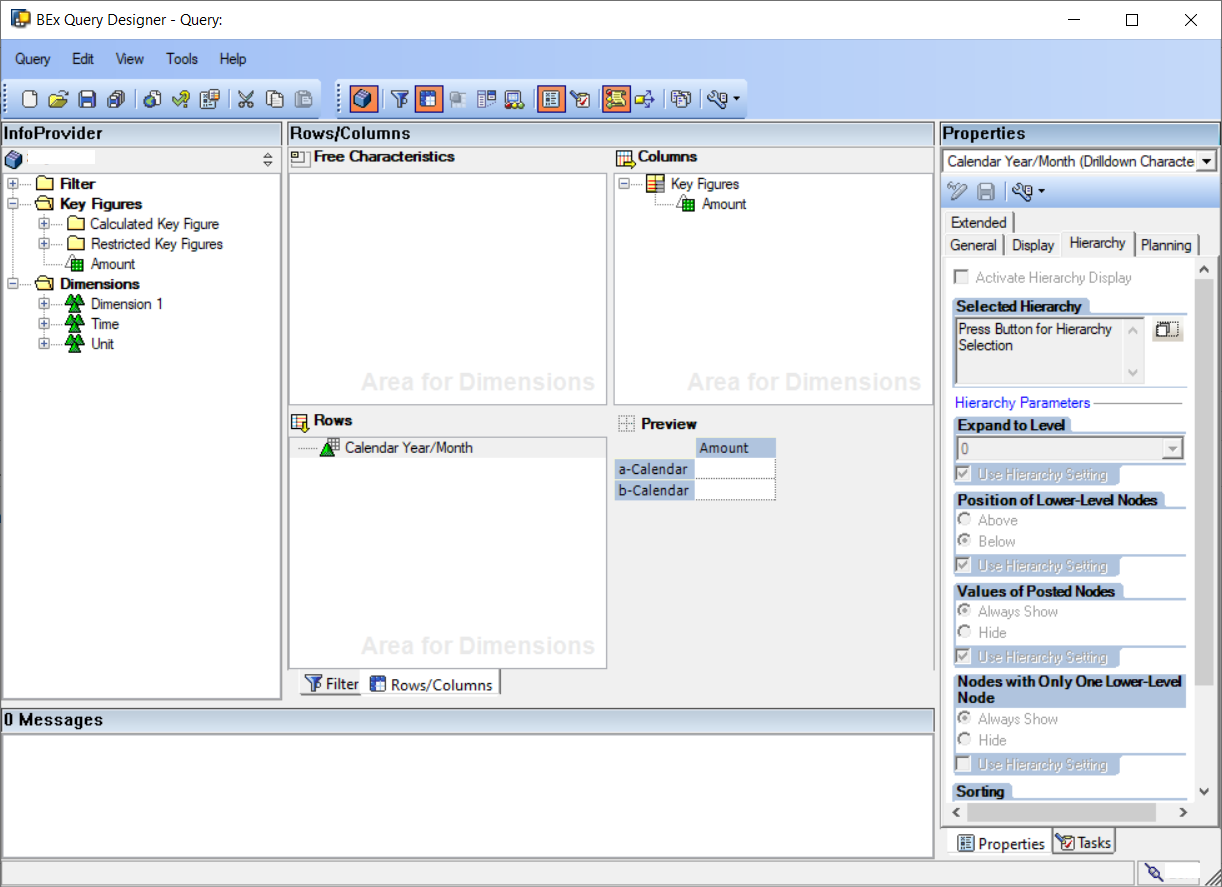
Task: Switch to the Display properties tab
Action: click(x=1033, y=245)
